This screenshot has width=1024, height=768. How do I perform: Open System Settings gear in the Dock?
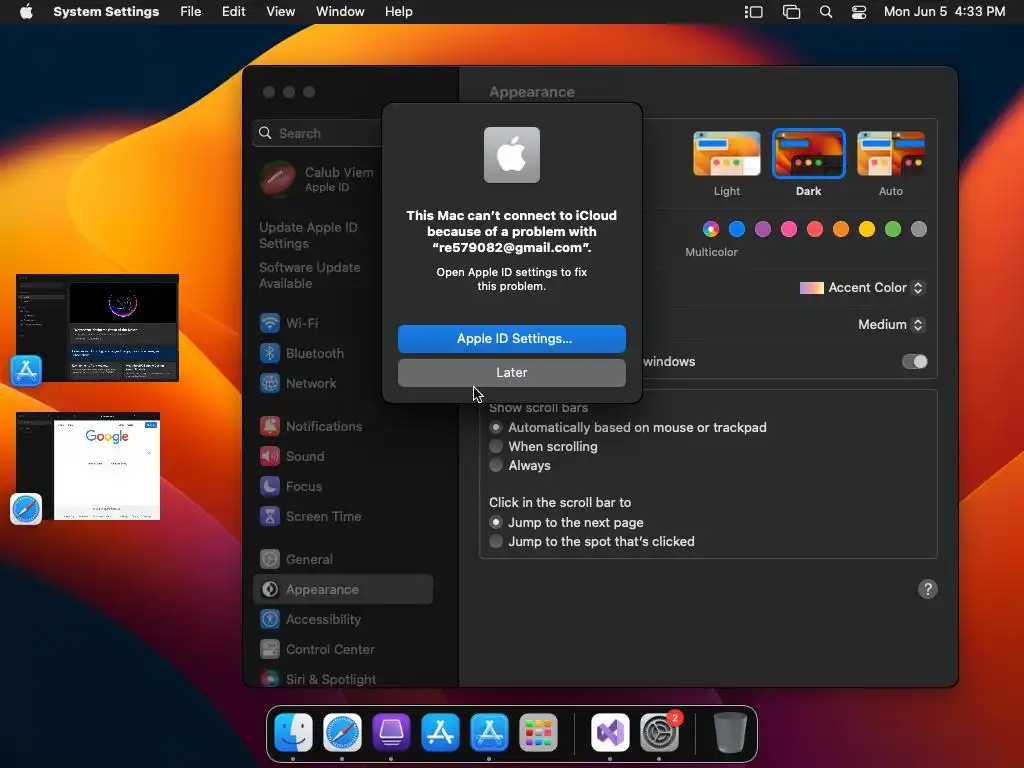[659, 732]
